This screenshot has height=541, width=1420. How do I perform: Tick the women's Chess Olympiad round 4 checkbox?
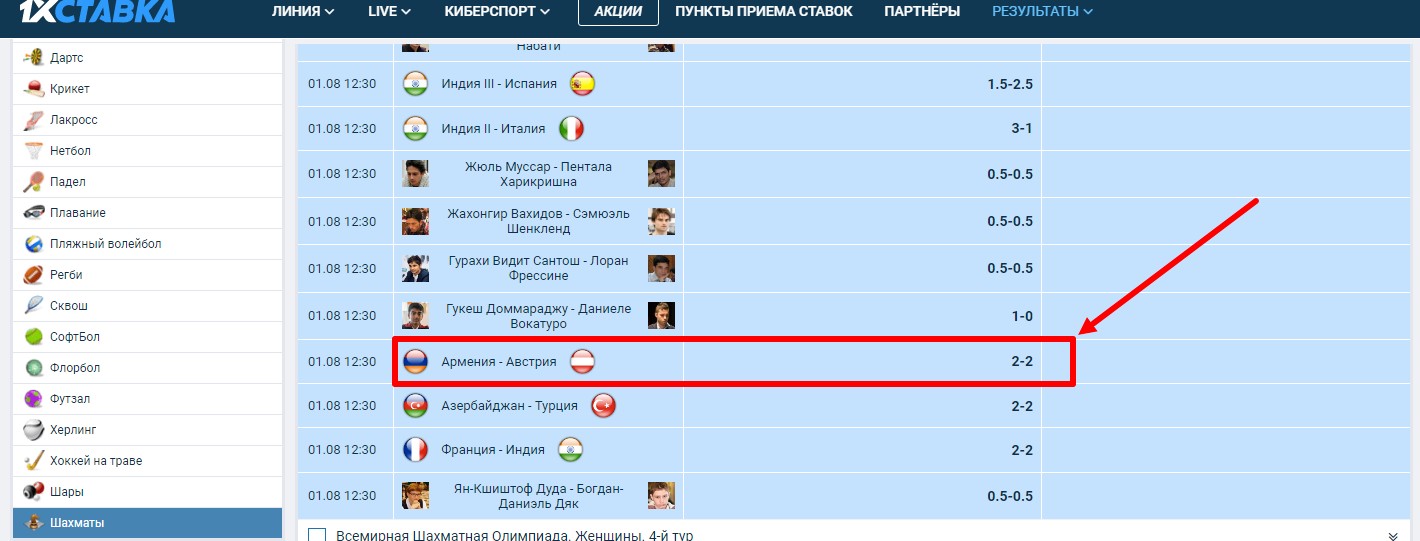click(317, 535)
